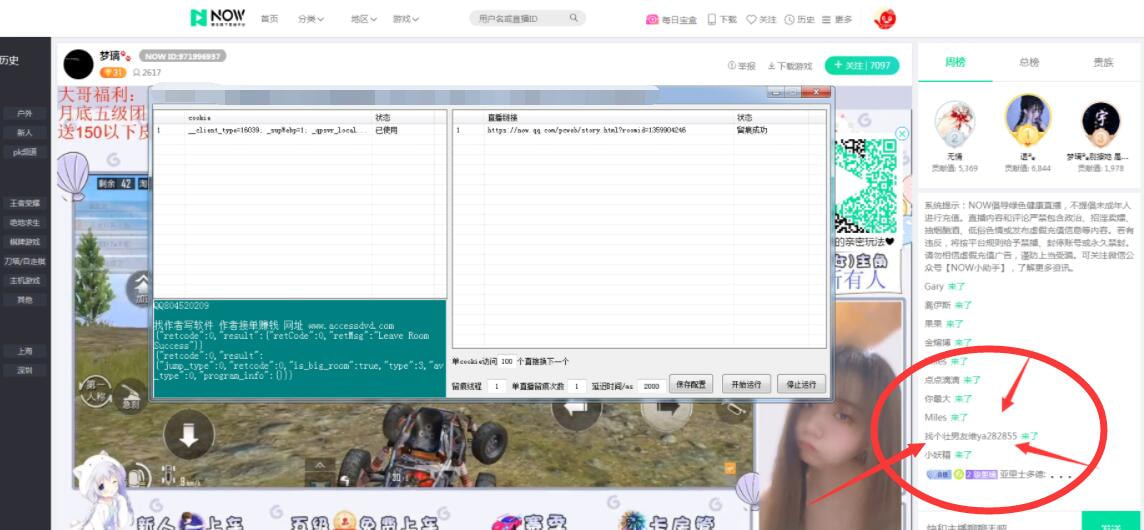1144x530 pixels.
Task: Click the 单cookie访问 count field showing 100
Action: (x=506, y=361)
